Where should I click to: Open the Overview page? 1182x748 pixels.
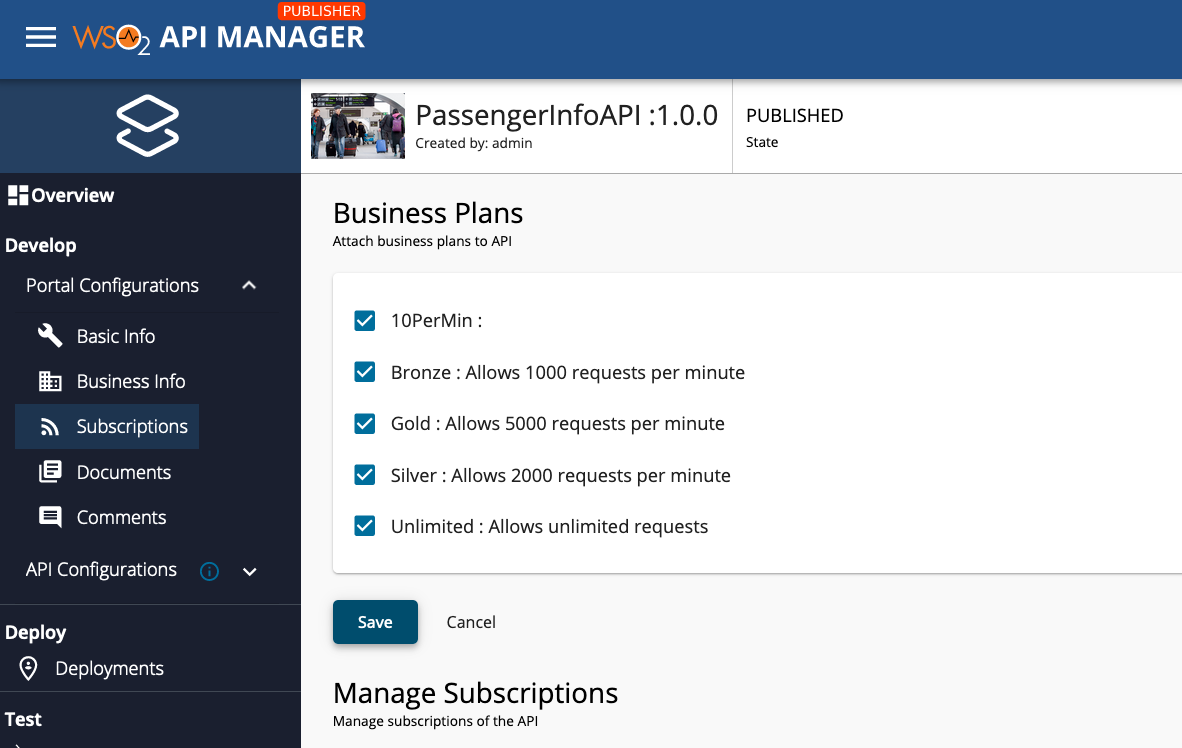coord(62,195)
